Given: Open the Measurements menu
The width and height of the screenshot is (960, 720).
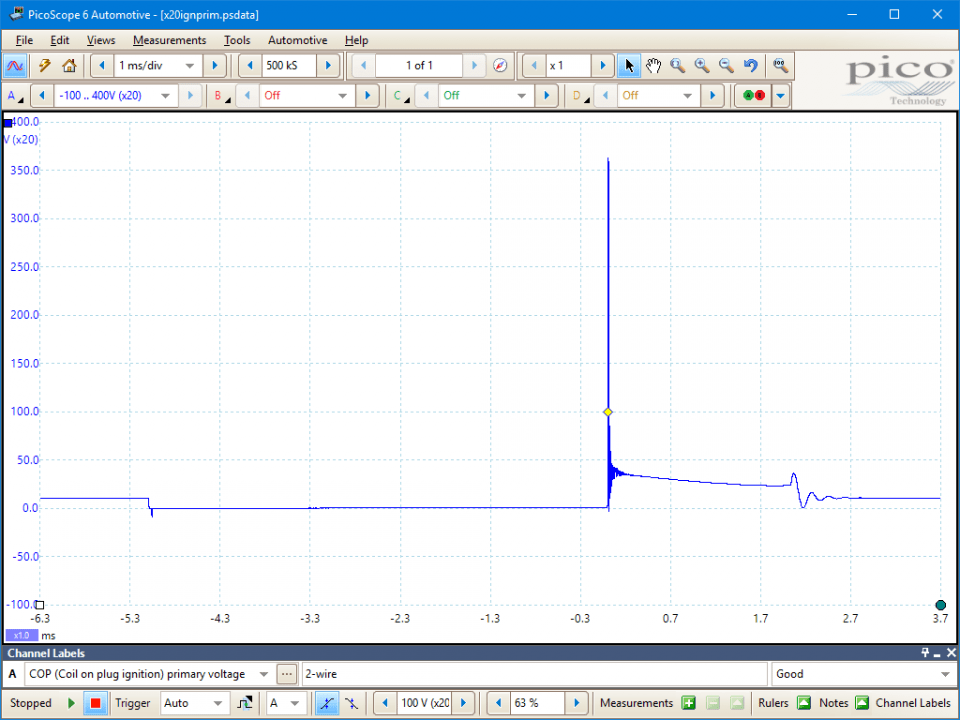Looking at the screenshot, I should click(170, 40).
